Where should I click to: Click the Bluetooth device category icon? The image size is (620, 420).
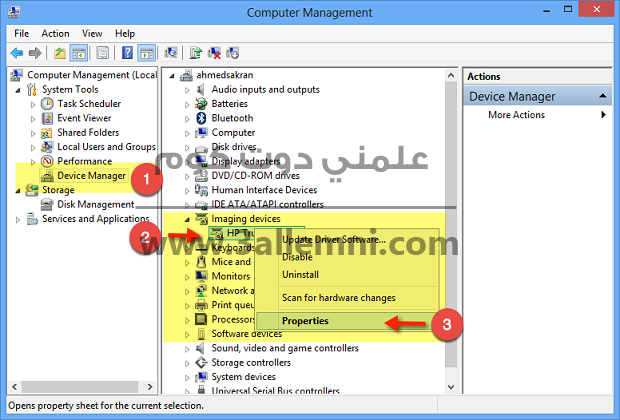coord(201,118)
